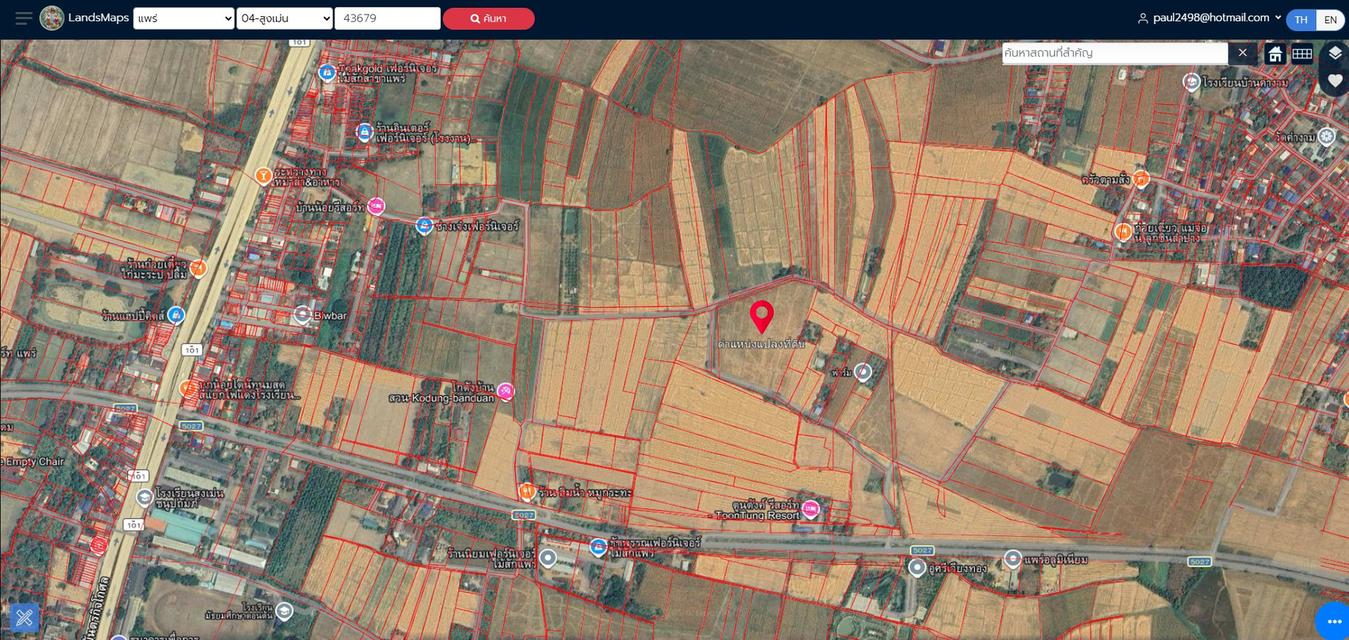This screenshot has width=1349, height=640.
Task: Click the Empty Chair place label
Action: 33,461
